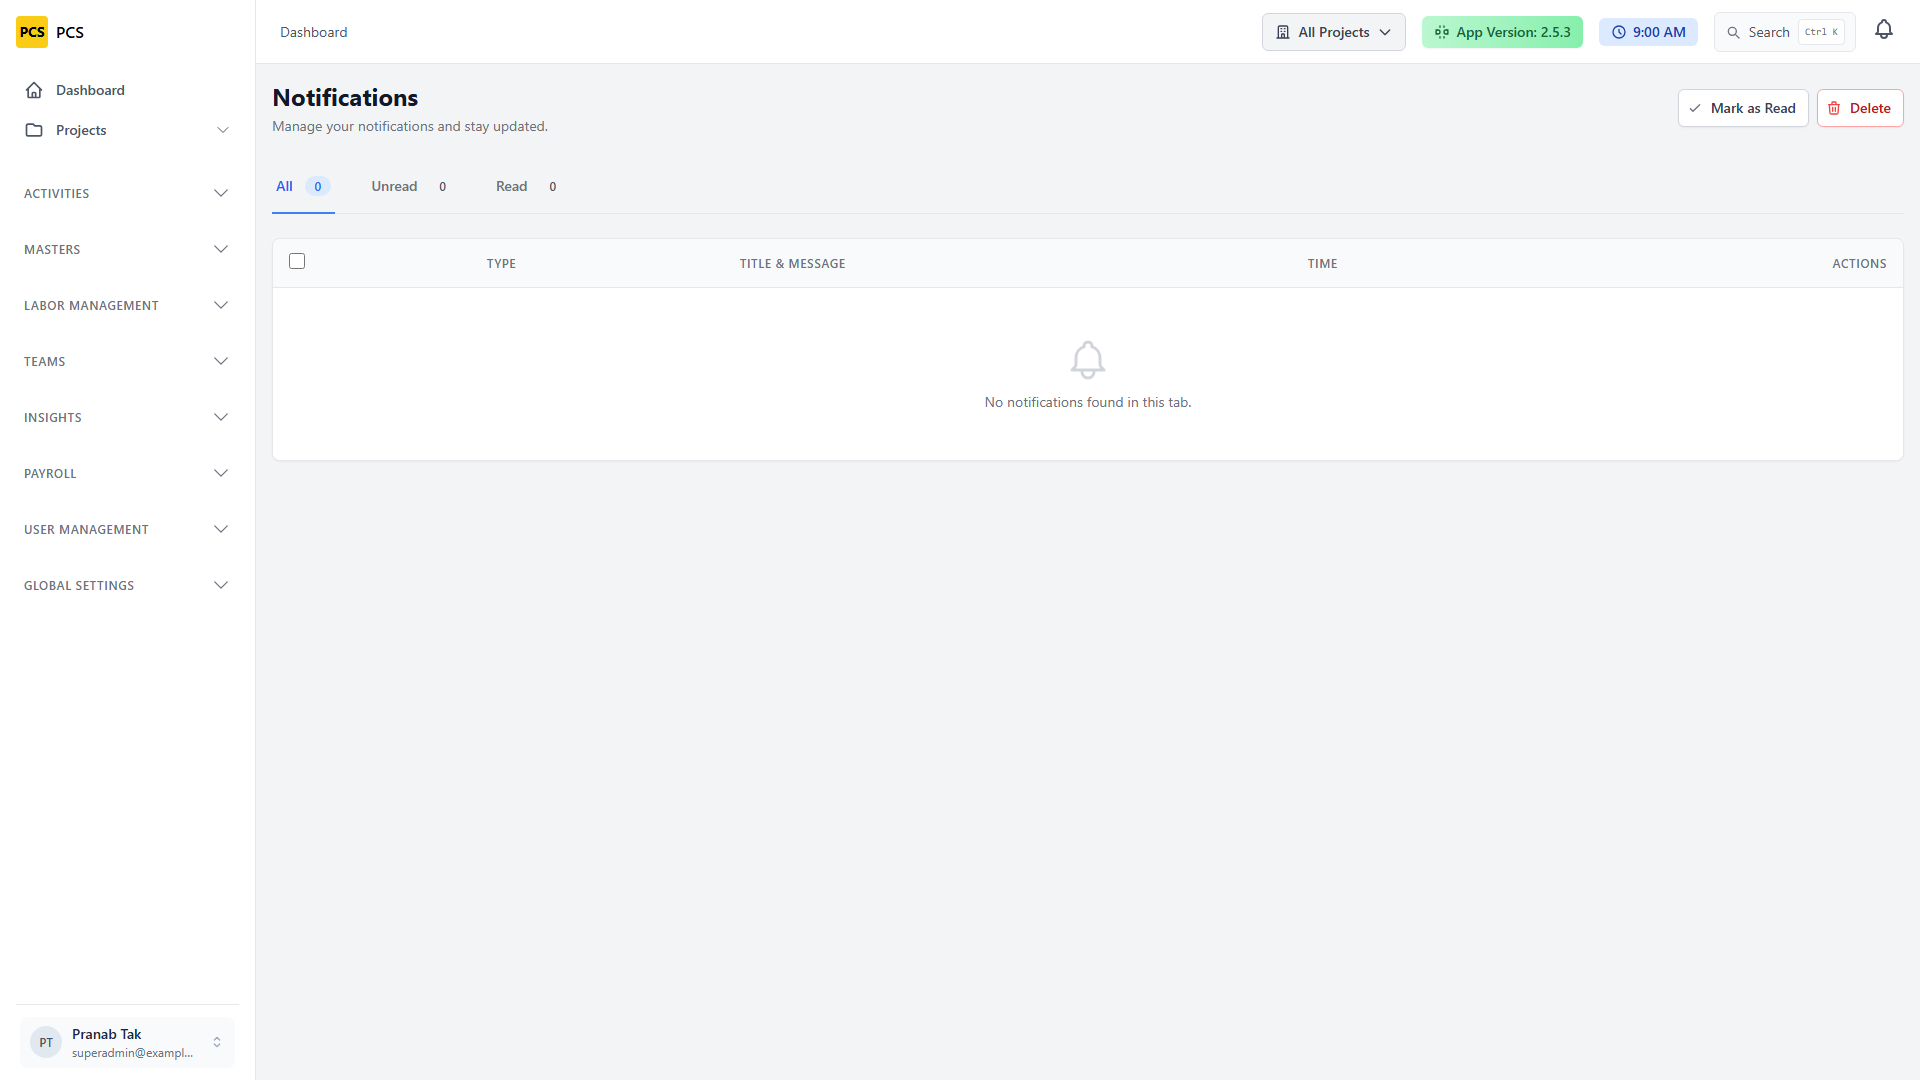Expand the LABOR MANAGEMENT section
1920x1080 pixels.
(x=127, y=305)
